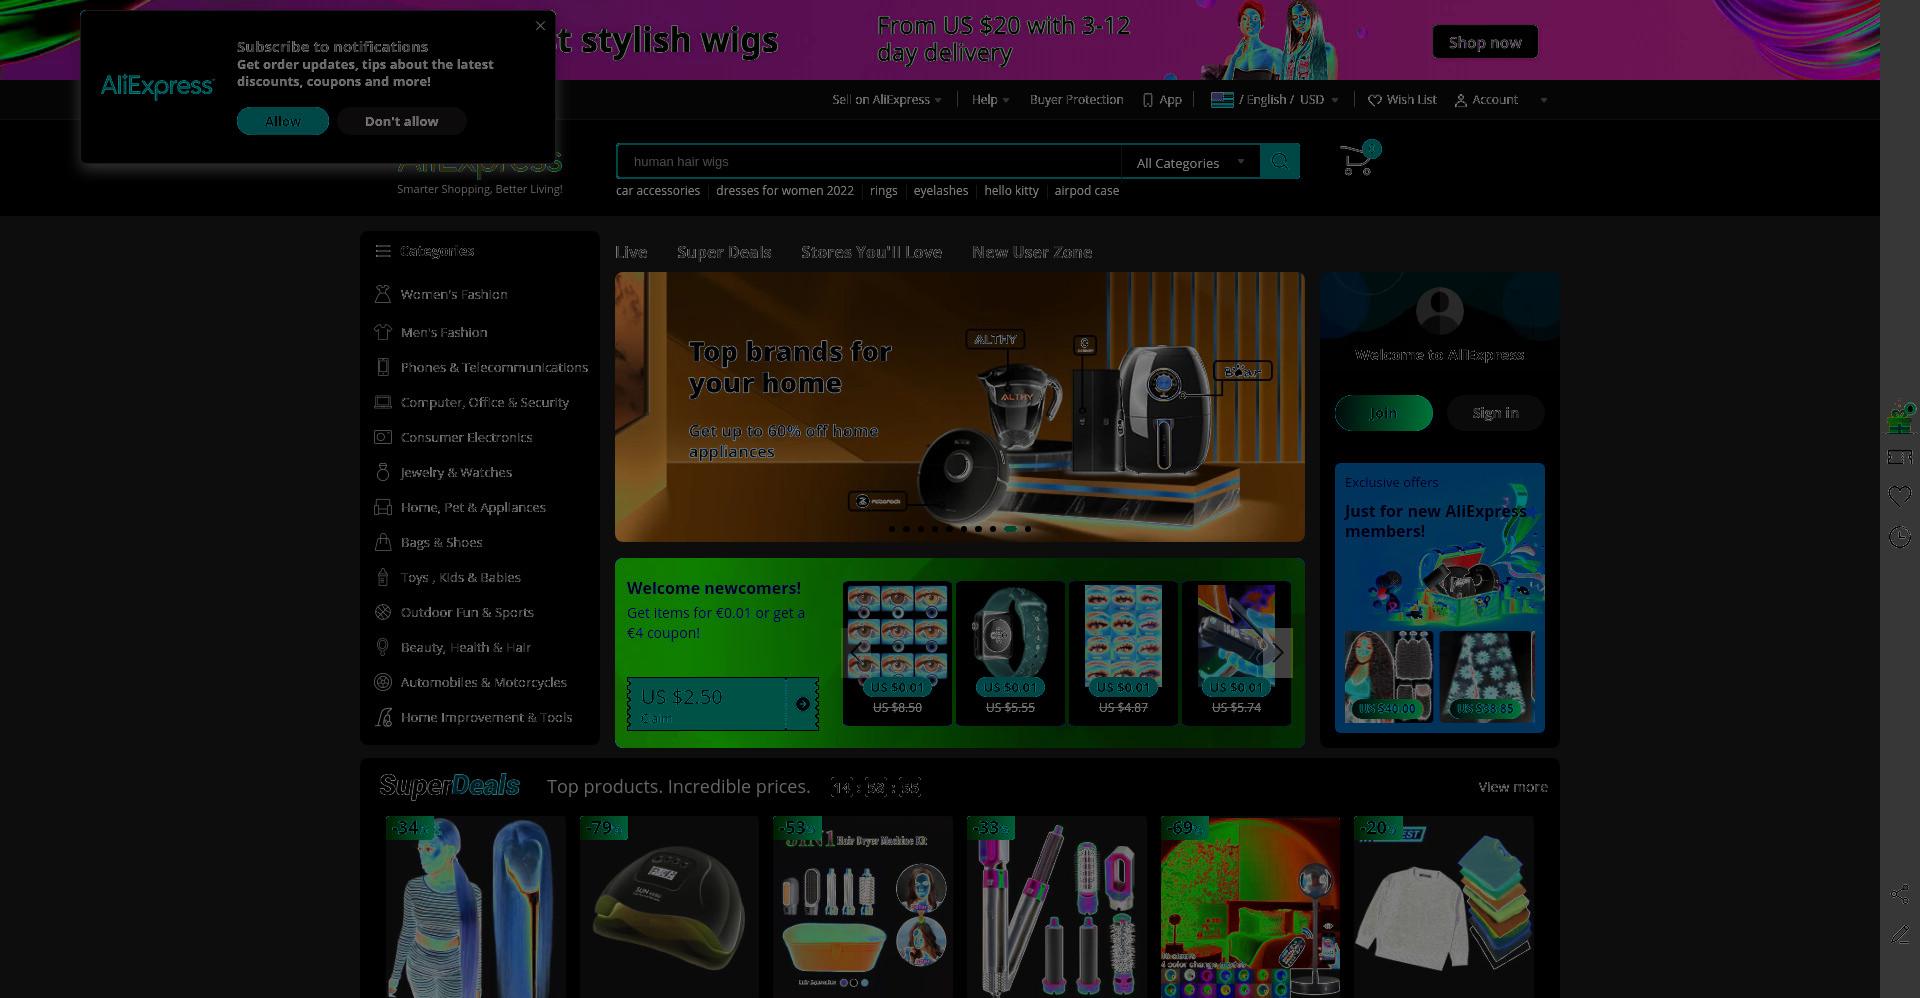Focus the human hair wigs search field
Viewport: 1920px width, 998px height.
click(869, 161)
